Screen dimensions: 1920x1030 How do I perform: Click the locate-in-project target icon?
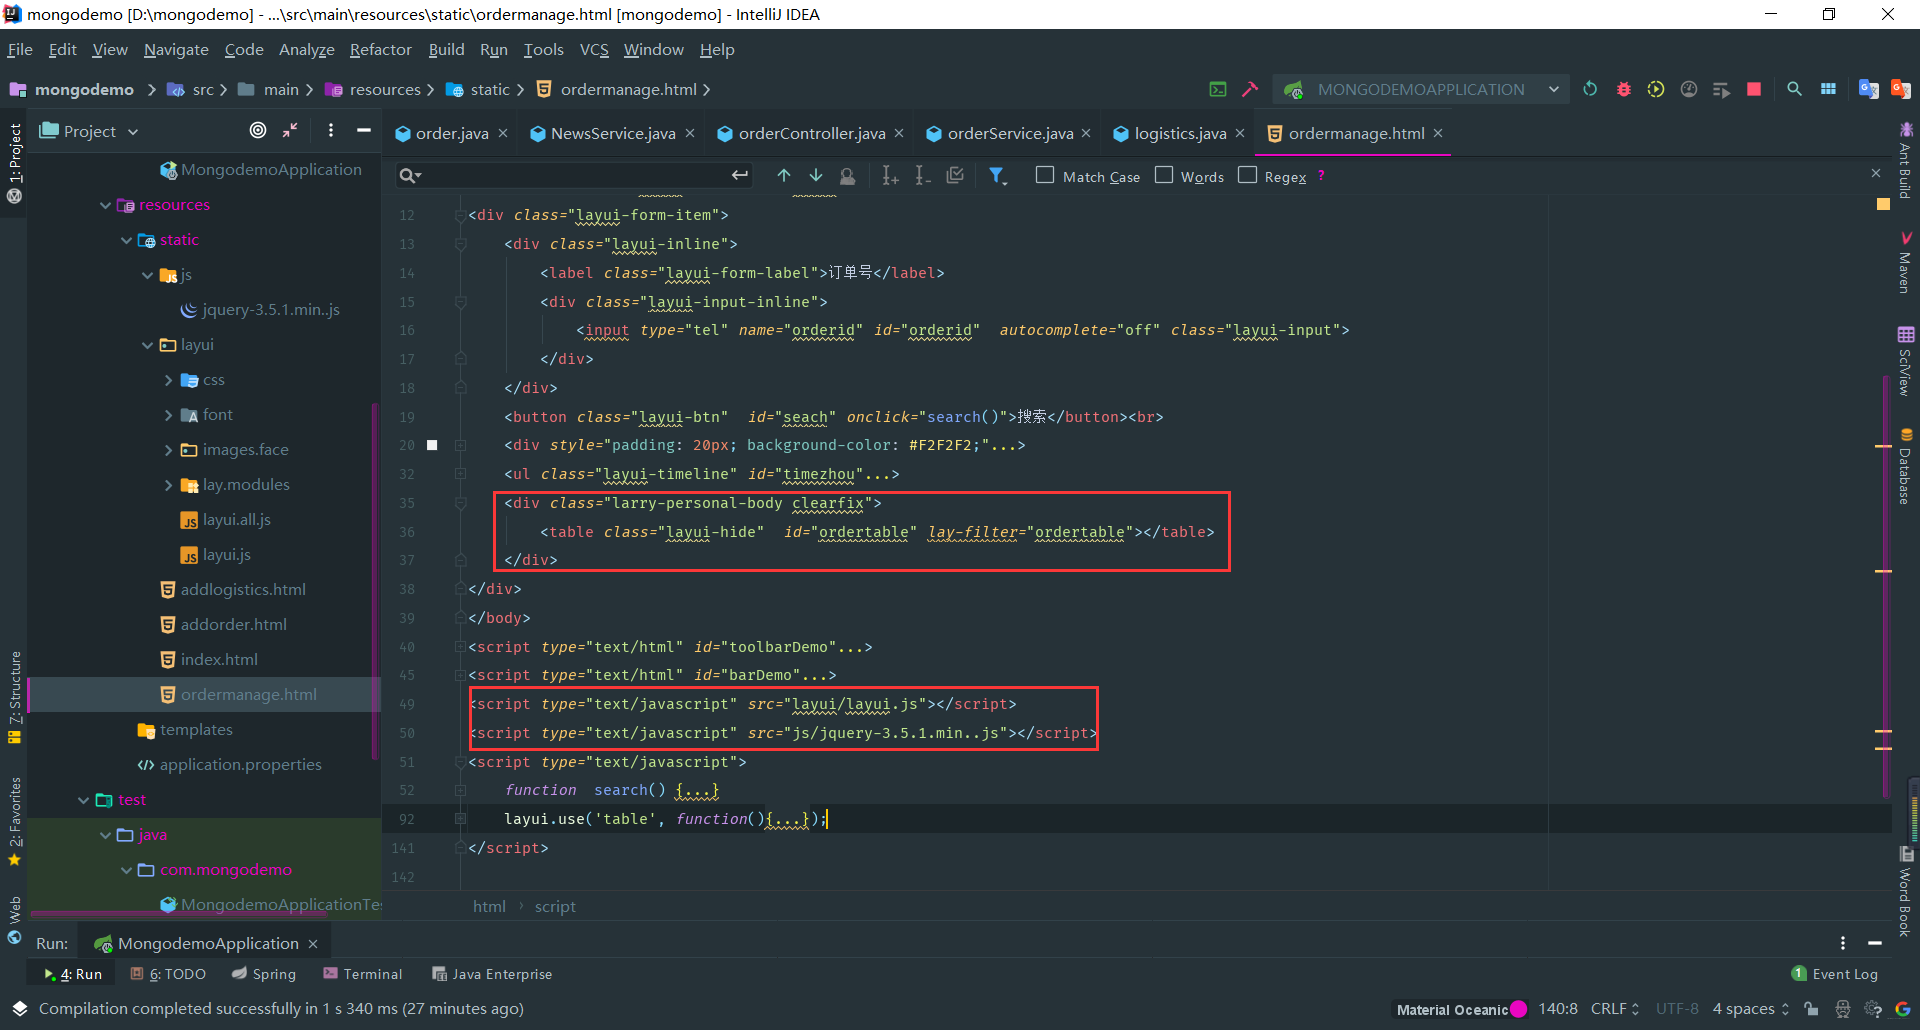click(258, 130)
